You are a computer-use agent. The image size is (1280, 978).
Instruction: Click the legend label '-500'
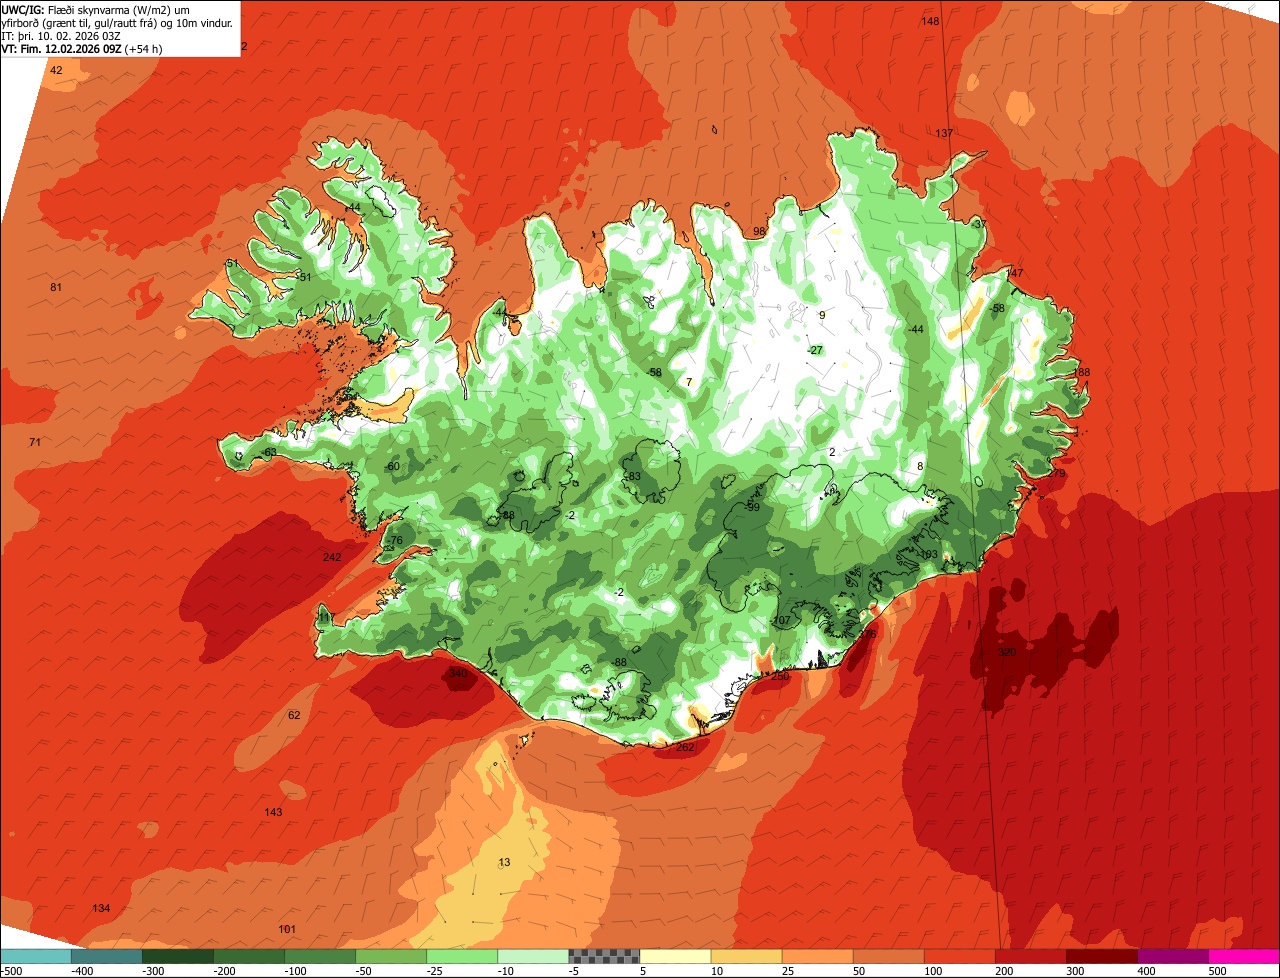coord(11,970)
